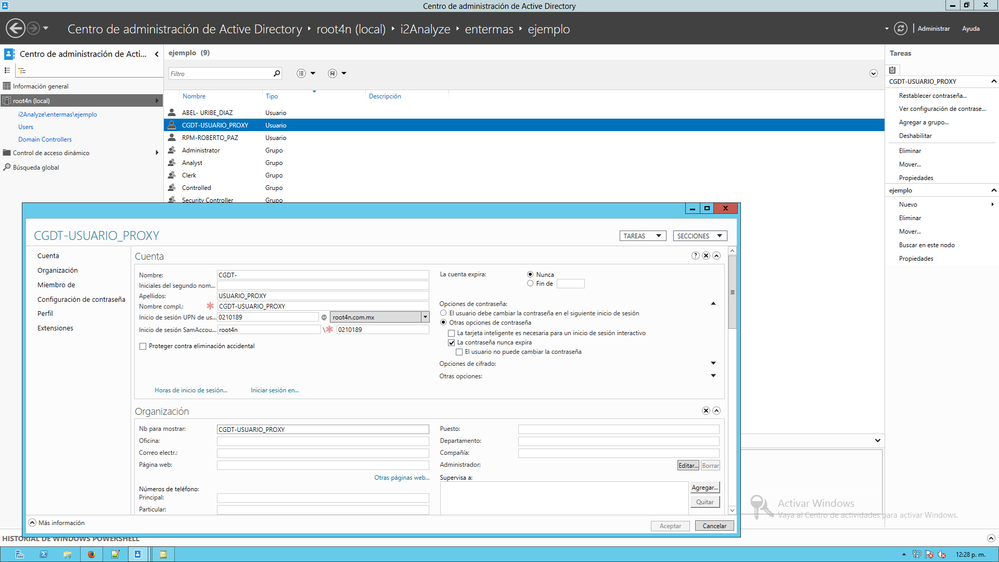Screen dimensions: 999x562
Task: Open the TAREAS dropdown
Action: point(642,236)
